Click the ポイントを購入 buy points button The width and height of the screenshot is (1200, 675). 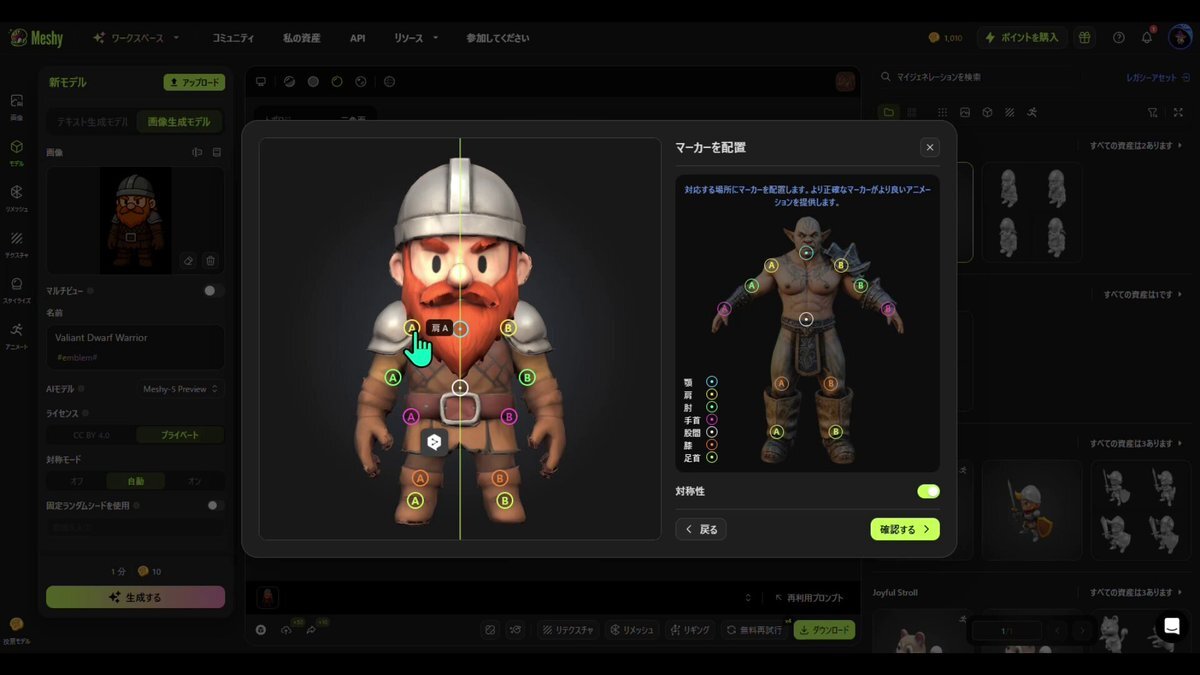click(x=1022, y=37)
